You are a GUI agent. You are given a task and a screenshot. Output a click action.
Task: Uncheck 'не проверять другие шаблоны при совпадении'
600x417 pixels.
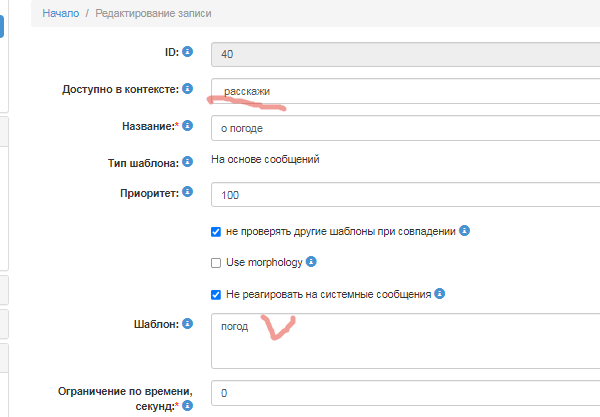[x=216, y=231]
